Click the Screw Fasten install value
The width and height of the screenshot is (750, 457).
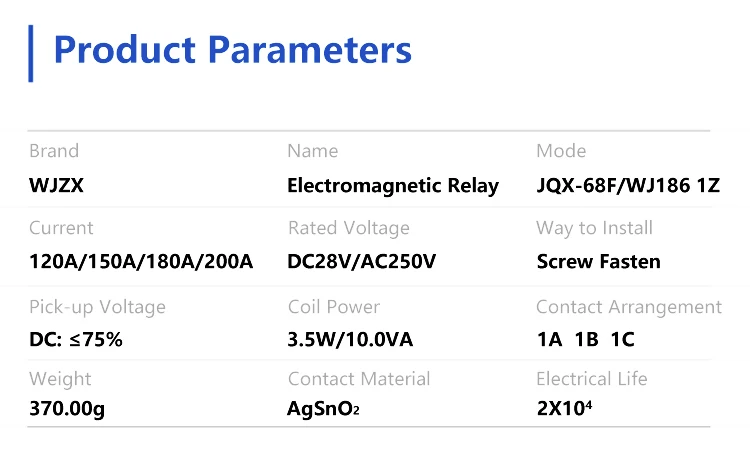pyautogui.click(x=598, y=263)
